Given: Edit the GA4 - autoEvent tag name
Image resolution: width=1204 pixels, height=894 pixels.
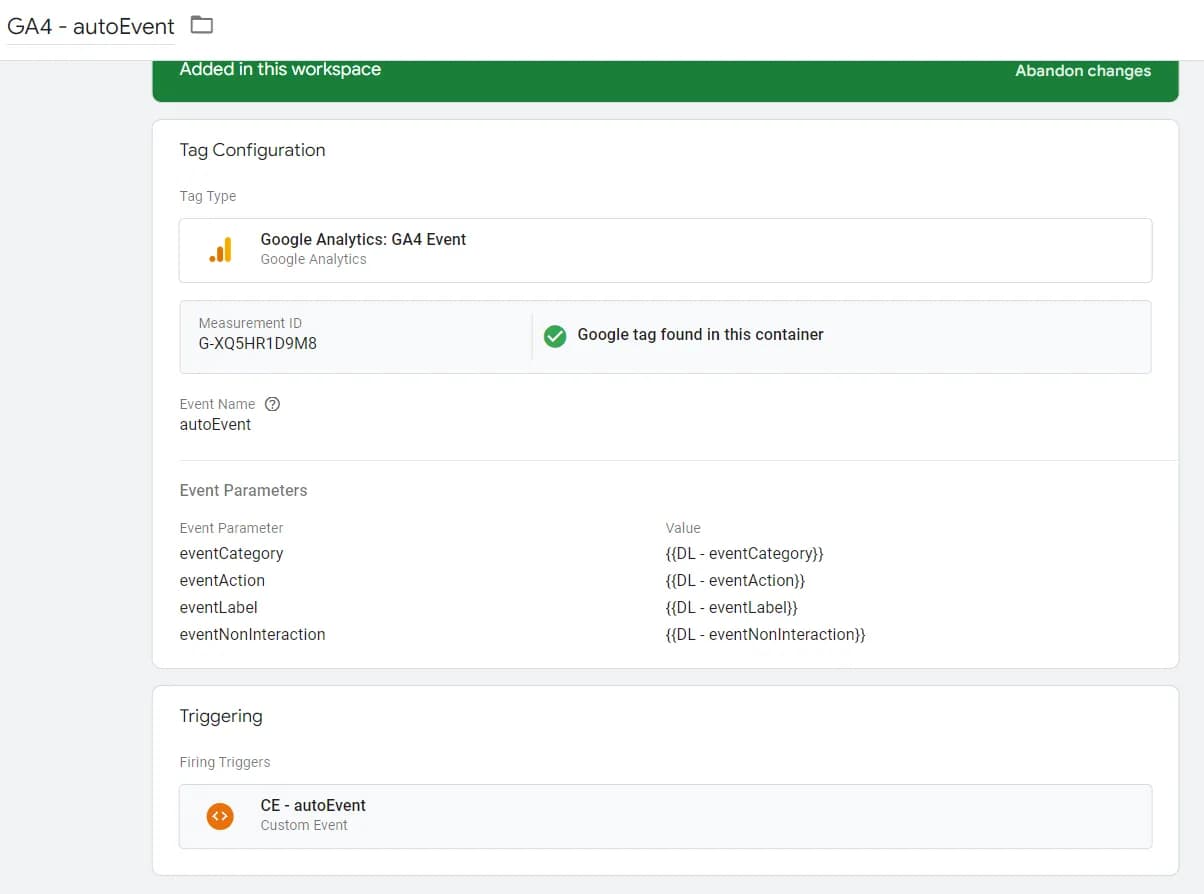Looking at the screenshot, I should [x=91, y=27].
